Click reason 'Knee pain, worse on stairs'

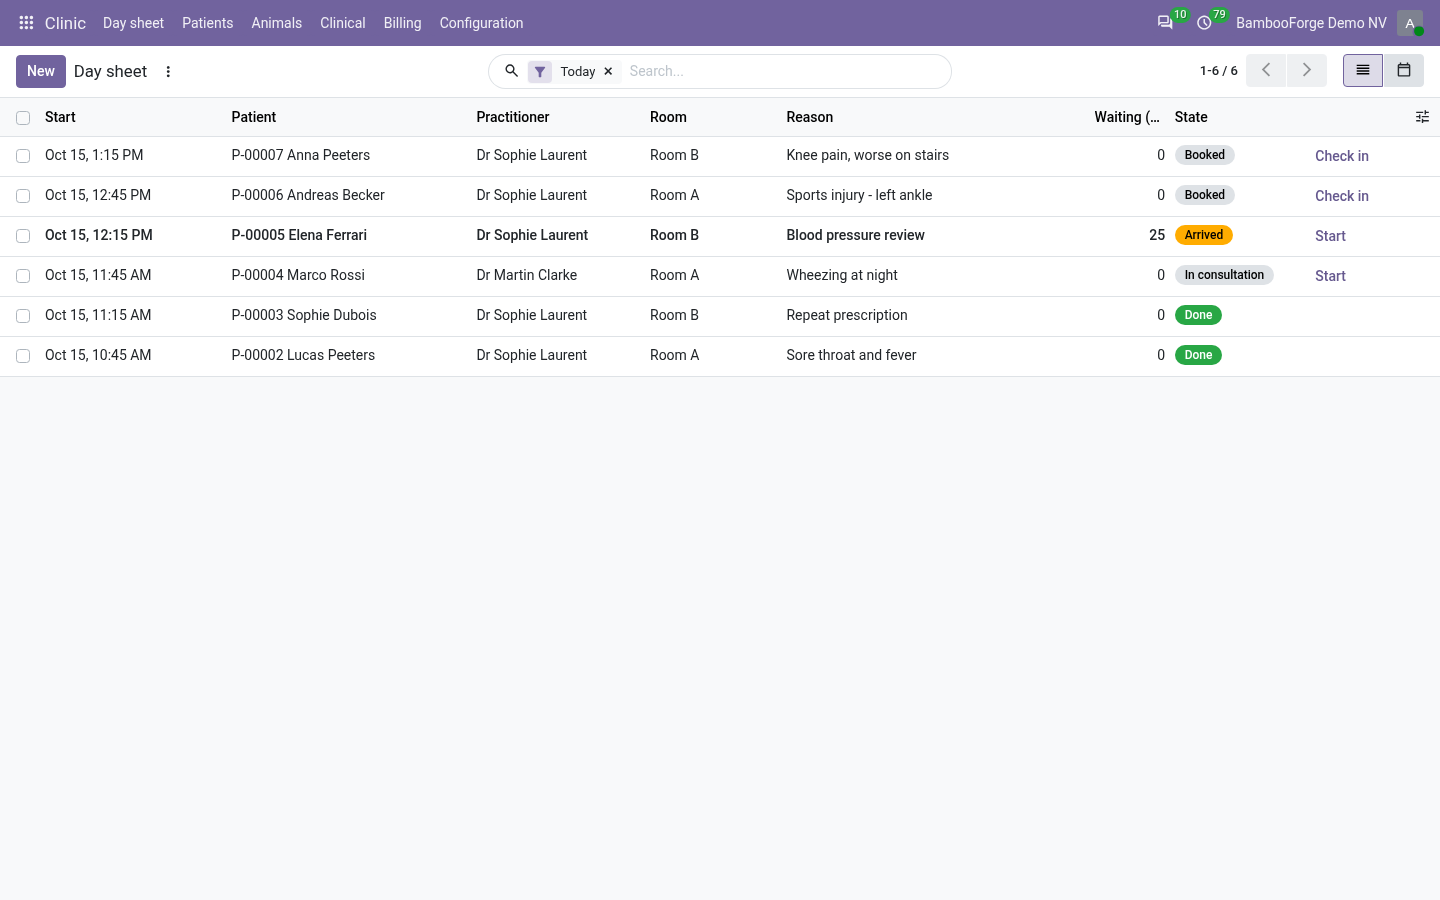tap(867, 155)
